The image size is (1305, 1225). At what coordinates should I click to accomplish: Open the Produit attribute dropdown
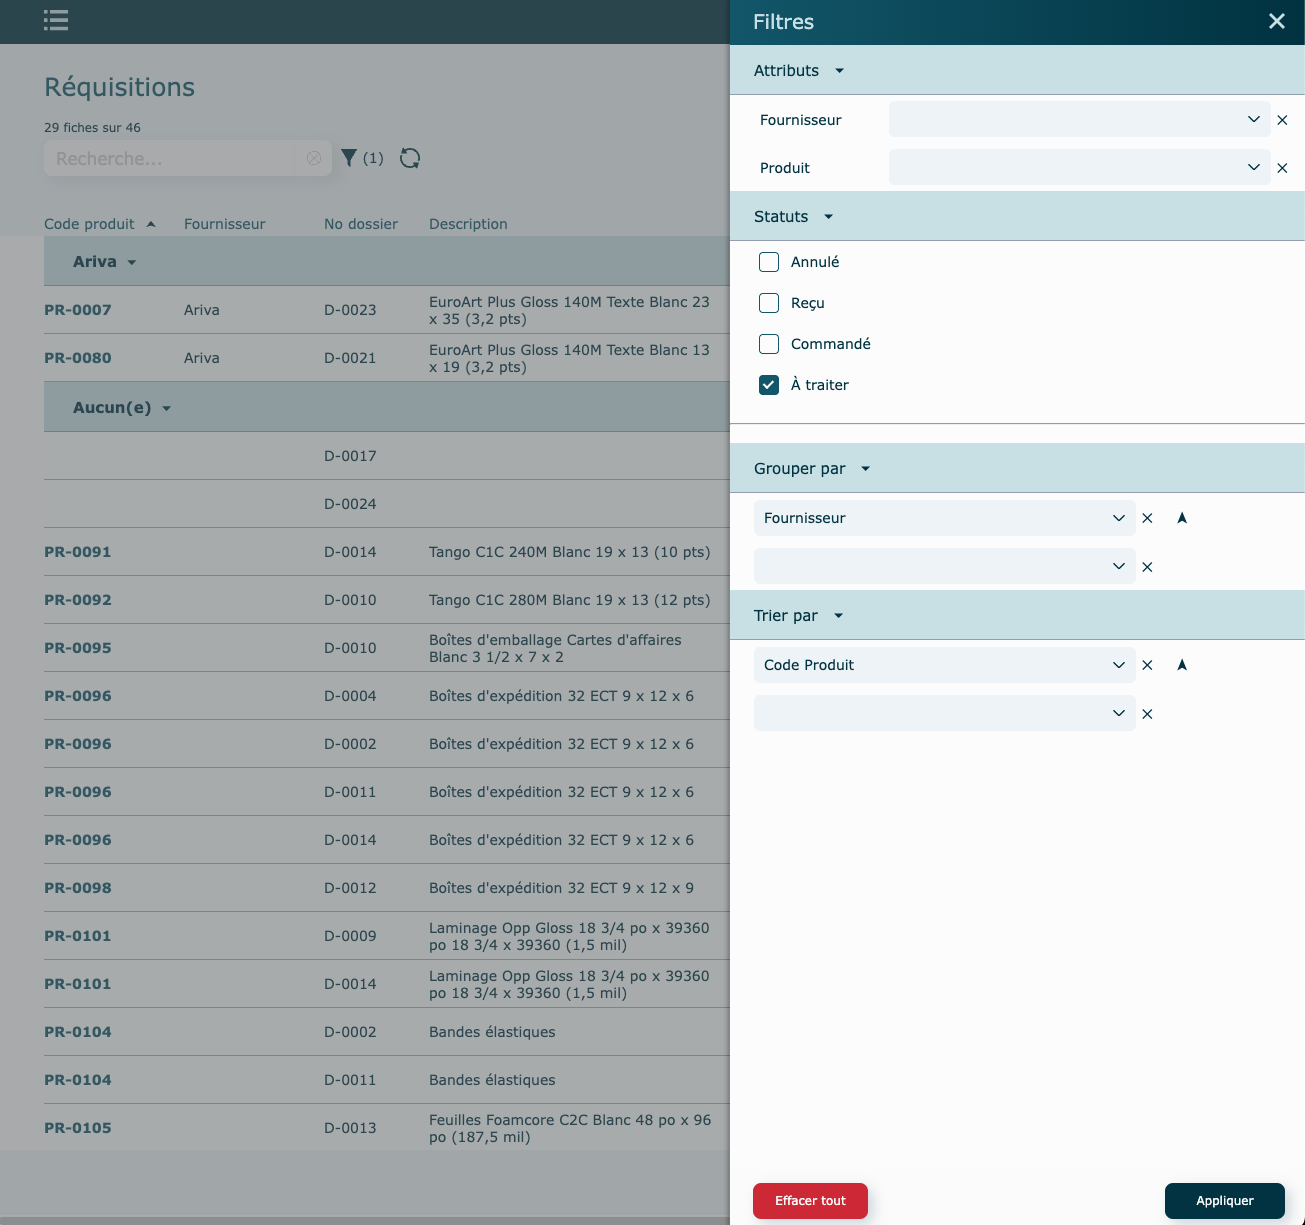(x=1078, y=168)
